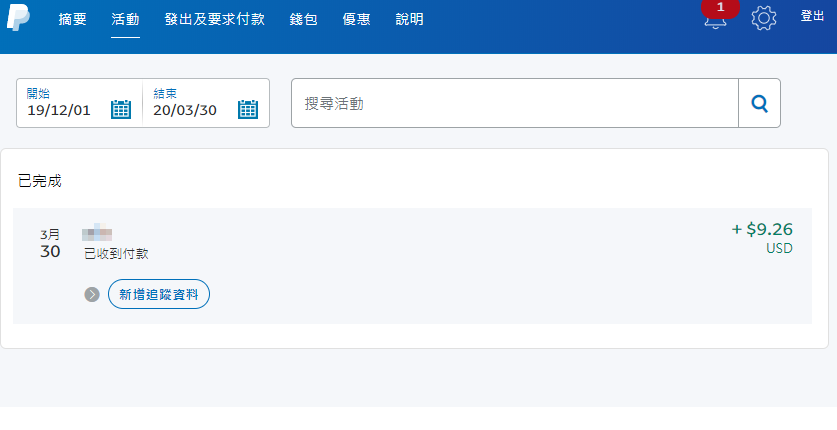Open the 摘要 menu tab
Viewport: 837px width, 430px height.
(73, 19)
